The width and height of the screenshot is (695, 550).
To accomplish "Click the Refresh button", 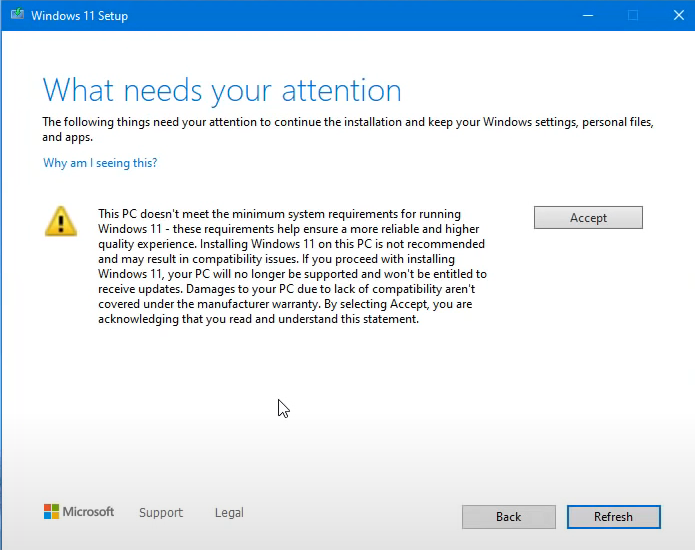I will pos(613,517).
